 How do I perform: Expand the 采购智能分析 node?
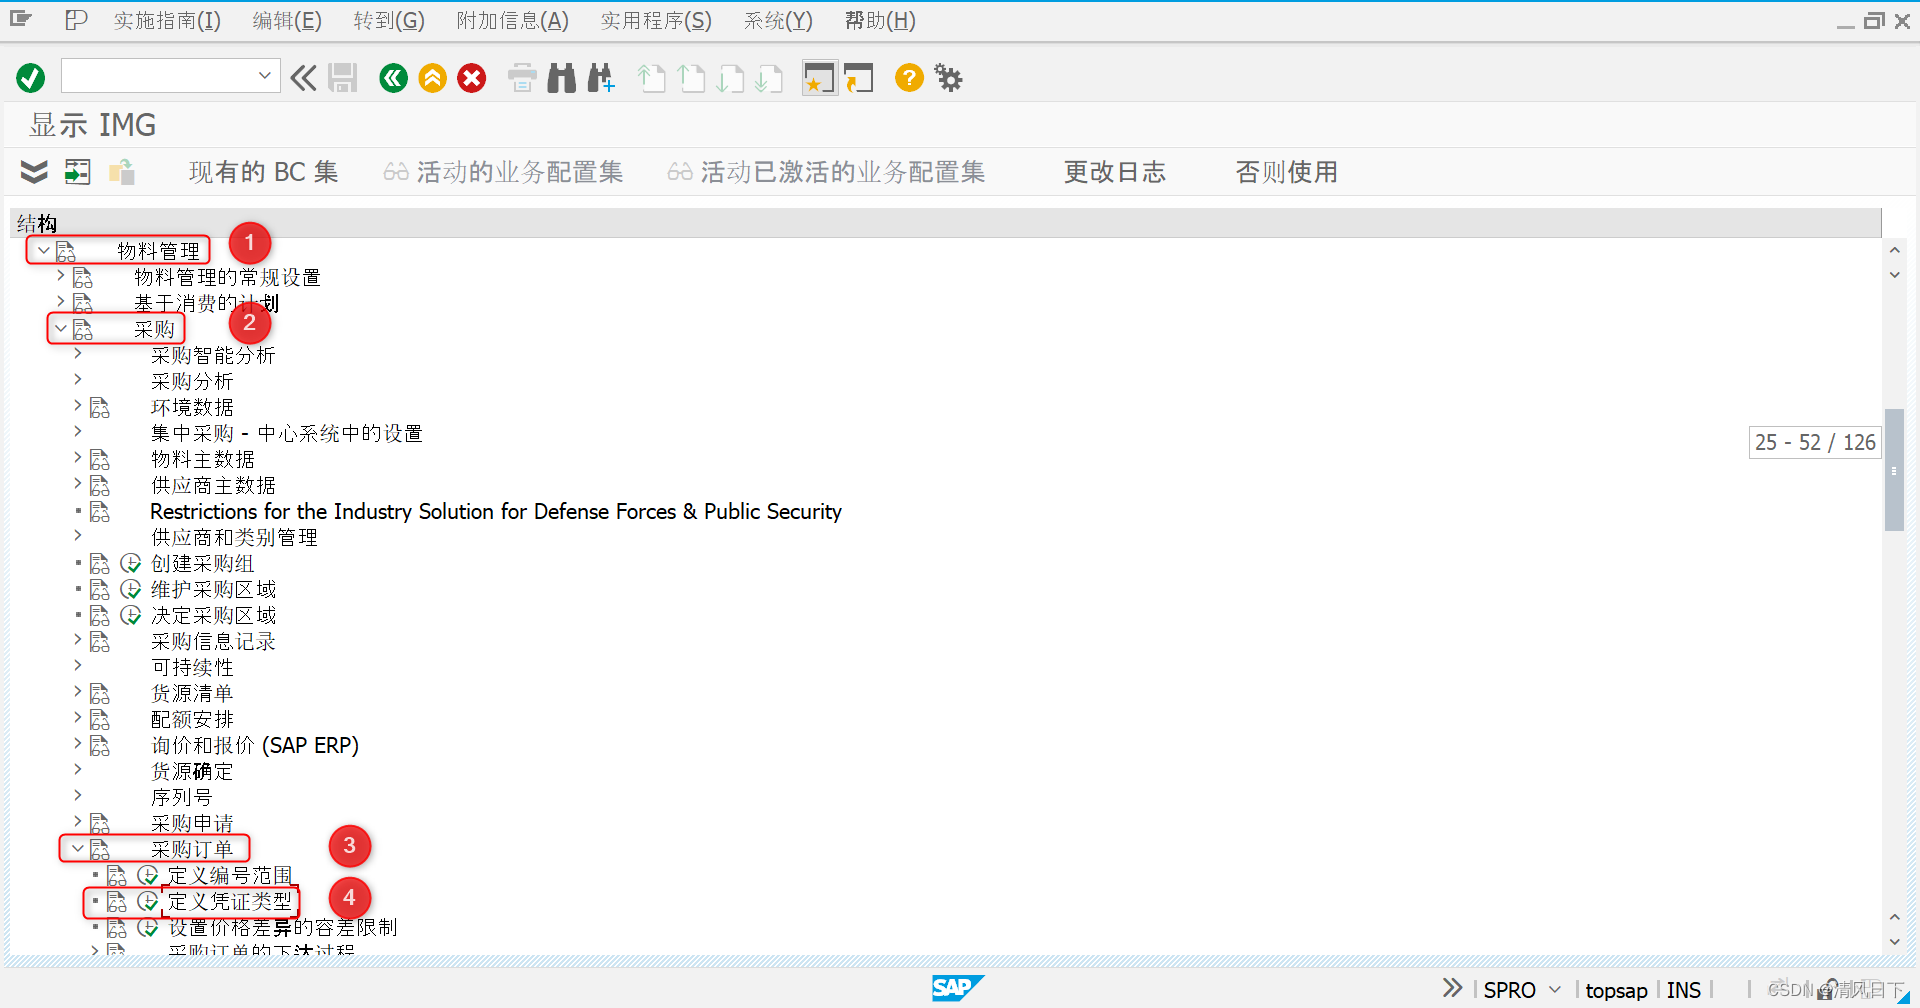pyautogui.click(x=78, y=353)
